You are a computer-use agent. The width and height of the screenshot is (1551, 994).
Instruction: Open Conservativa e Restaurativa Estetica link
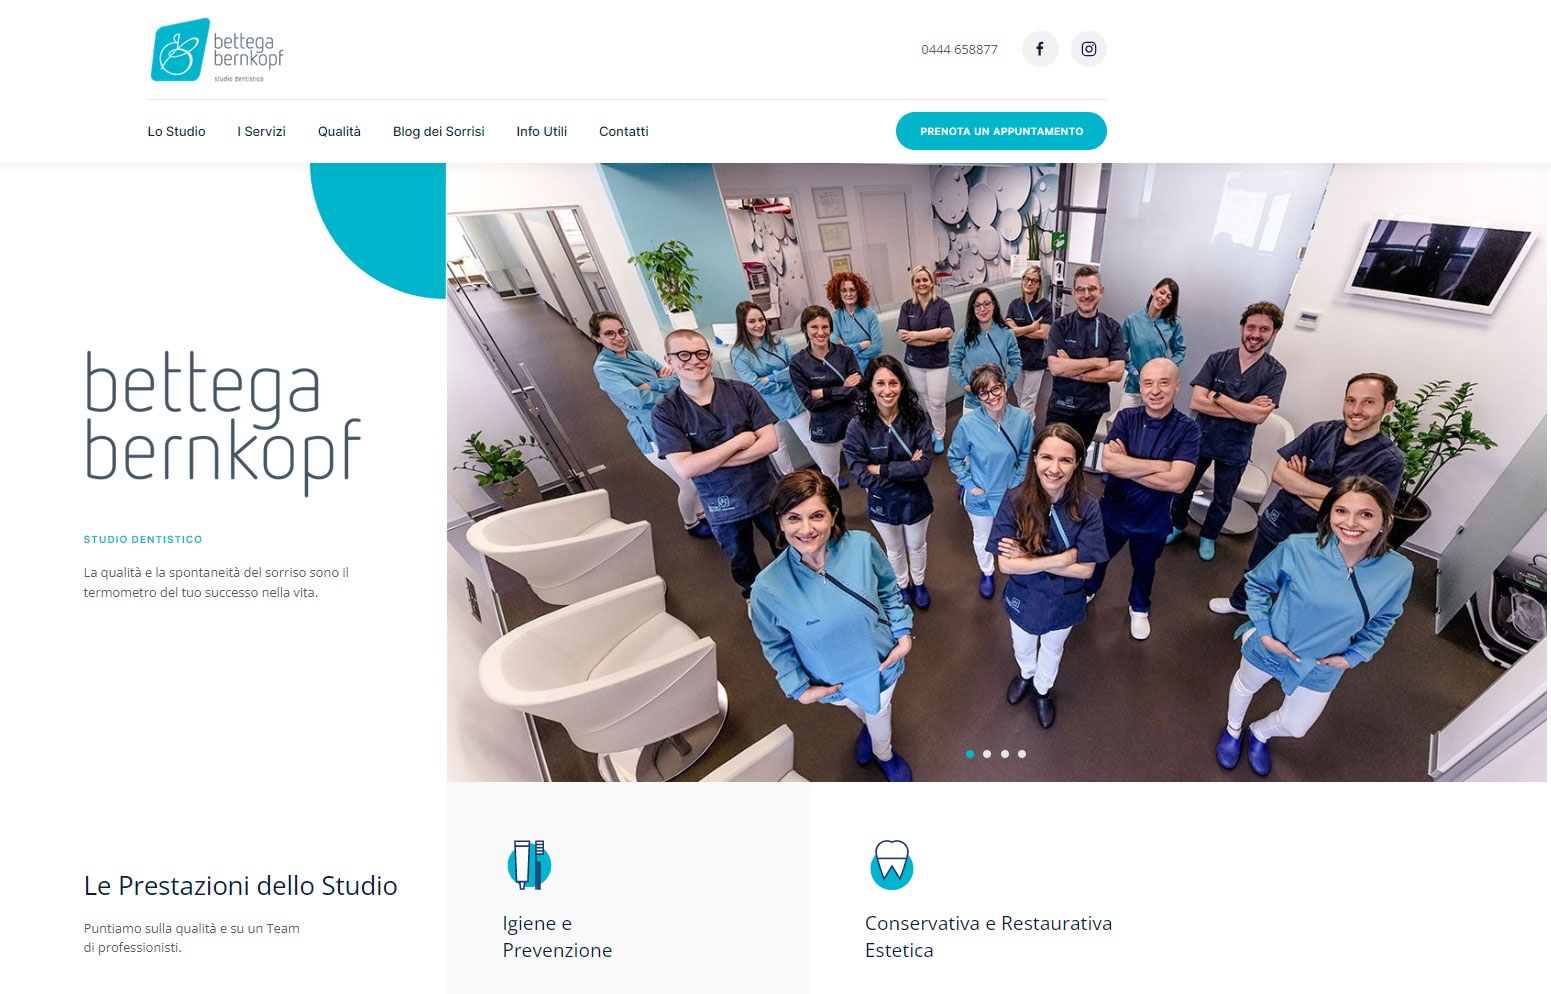[x=988, y=937]
